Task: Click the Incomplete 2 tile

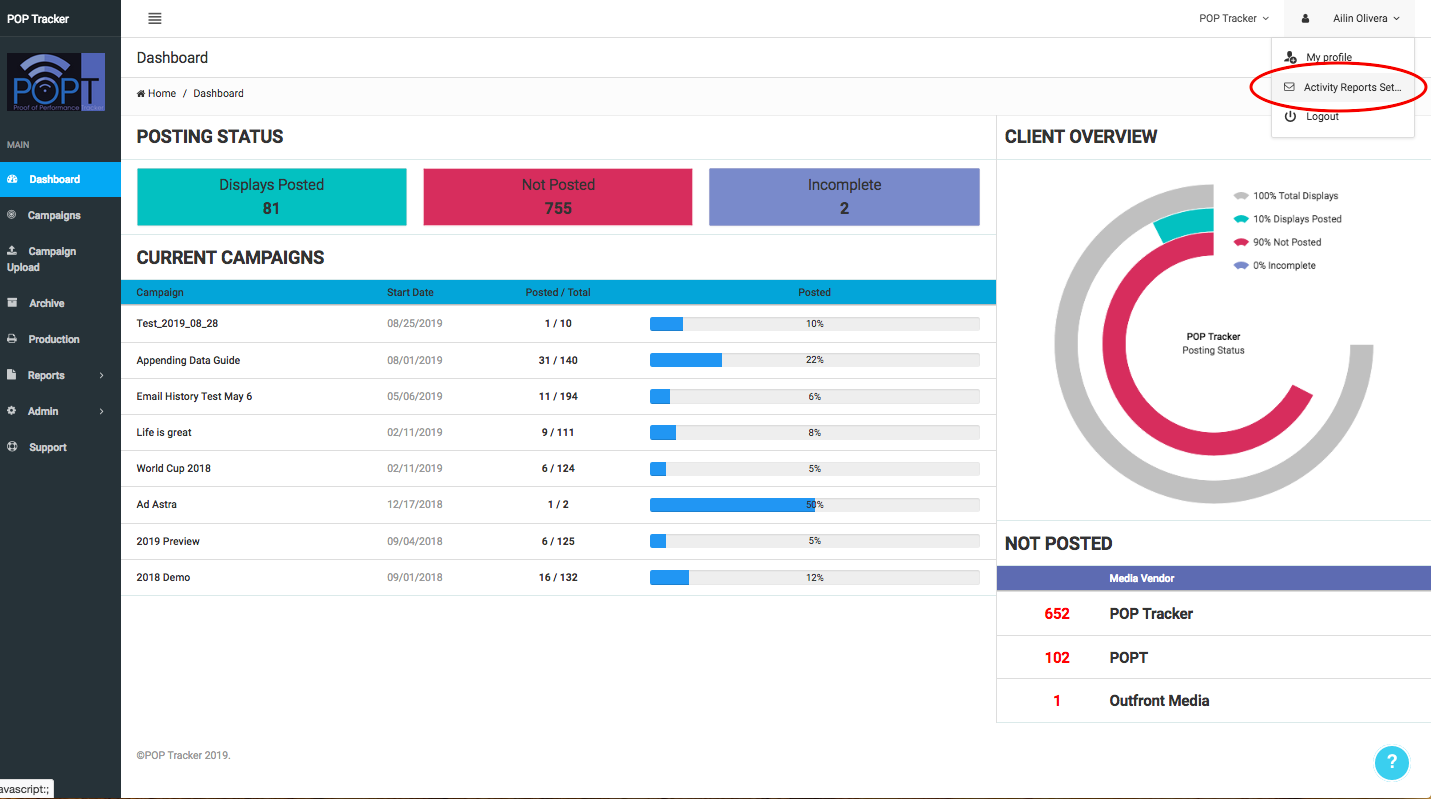Action: pyautogui.click(x=844, y=197)
